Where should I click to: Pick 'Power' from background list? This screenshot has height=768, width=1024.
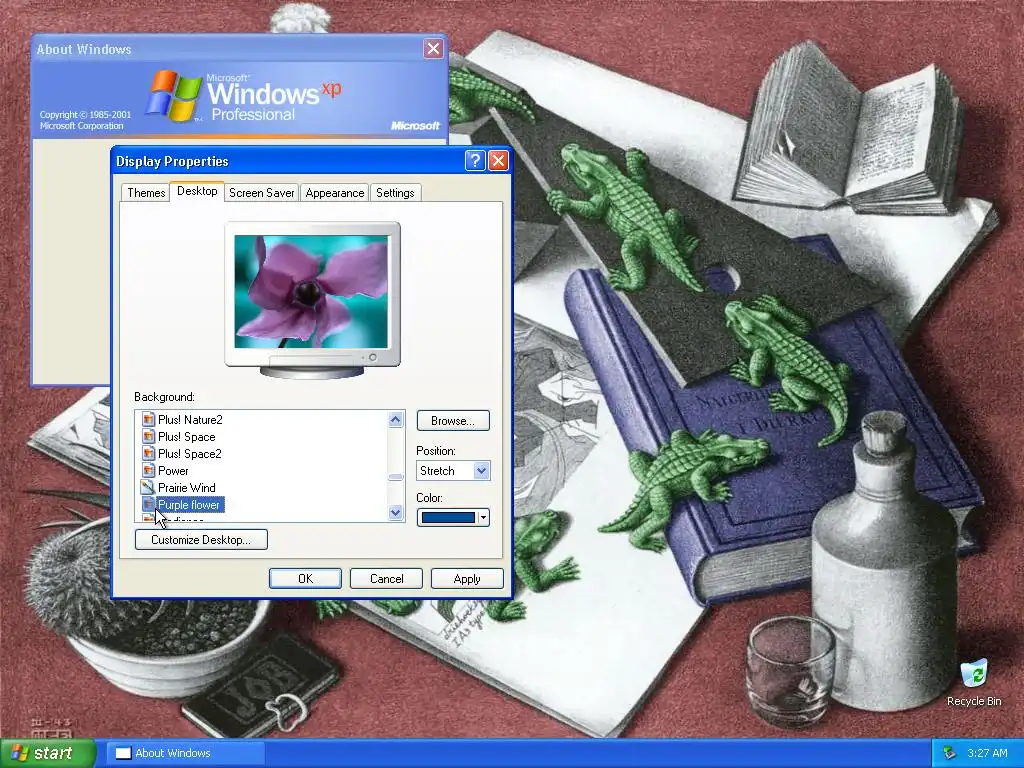pos(173,470)
